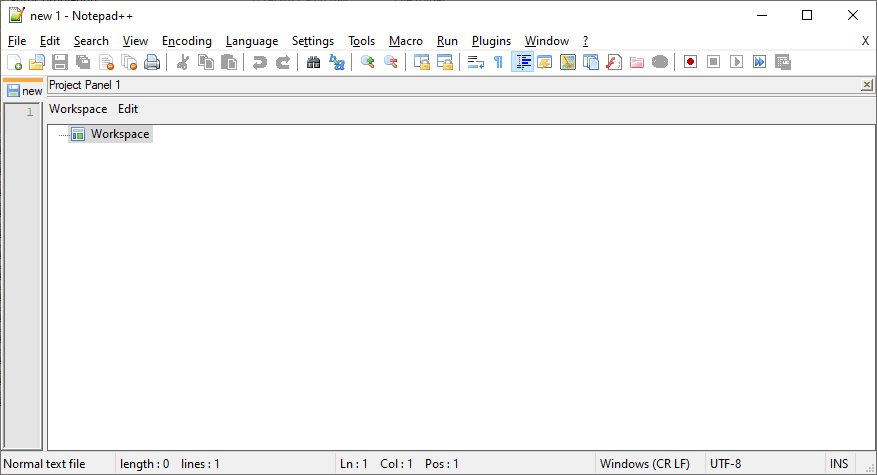Select the 'new' document tab
877x475 pixels.
tap(25, 91)
